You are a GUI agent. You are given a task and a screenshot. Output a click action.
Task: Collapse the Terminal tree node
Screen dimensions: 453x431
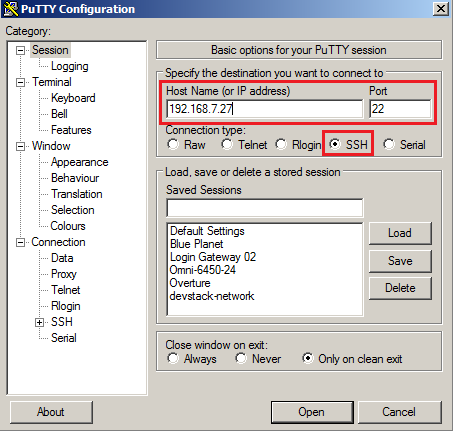click(21, 82)
